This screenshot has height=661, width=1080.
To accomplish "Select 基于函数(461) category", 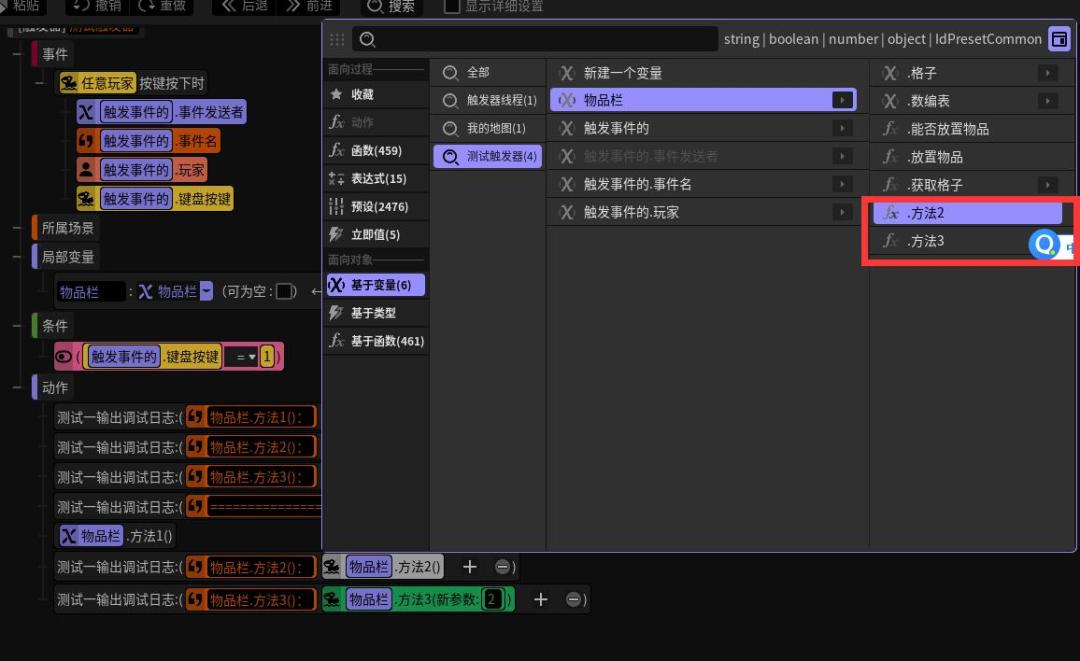I will pos(375,341).
